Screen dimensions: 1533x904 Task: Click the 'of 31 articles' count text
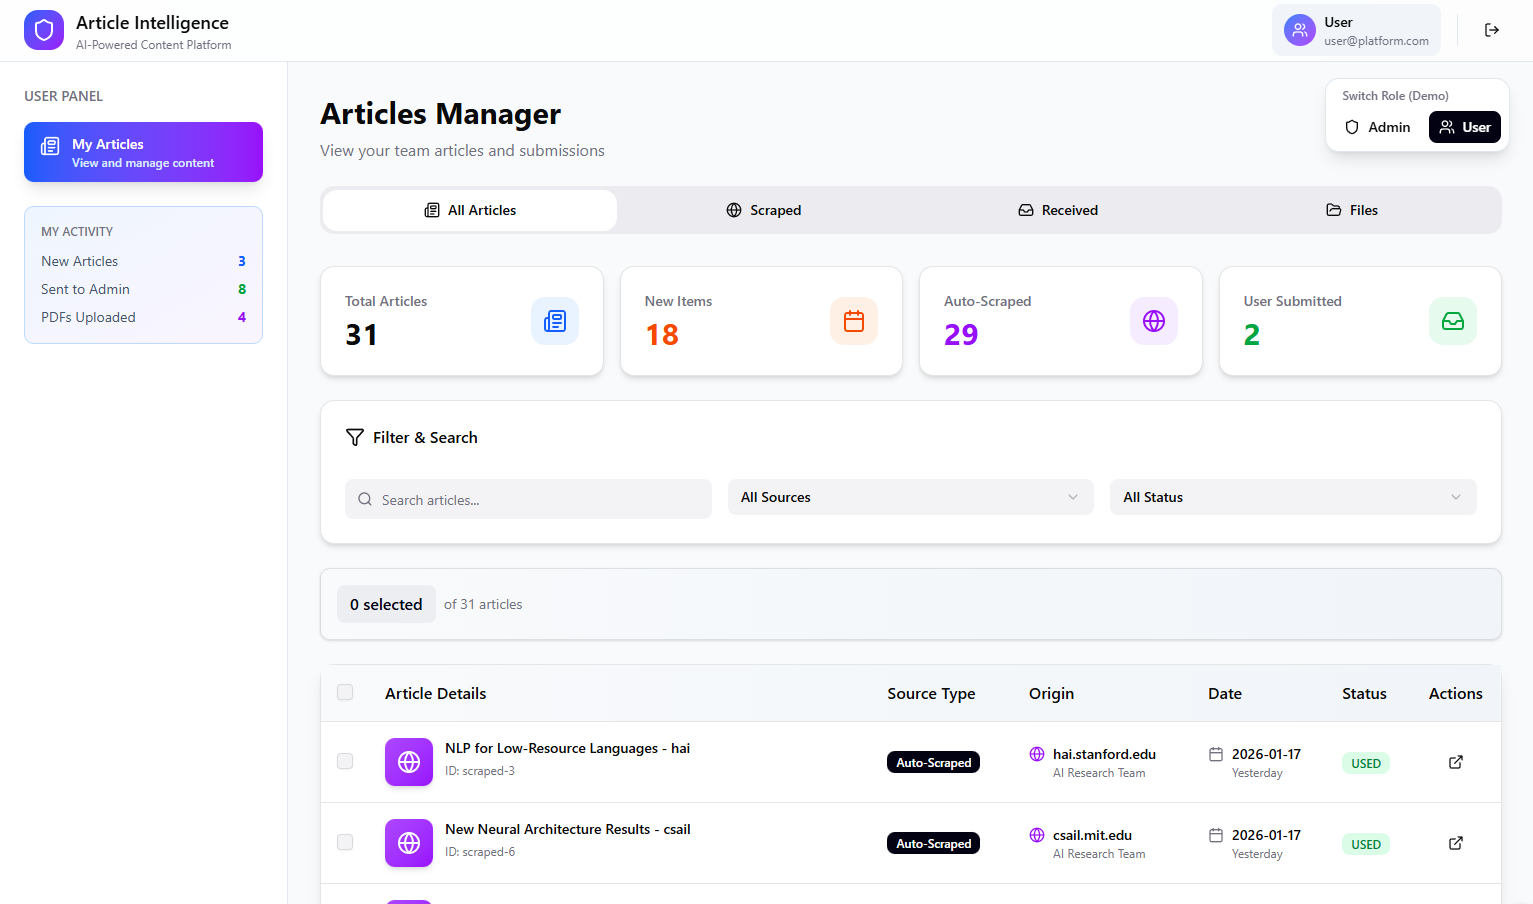coord(483,604)
